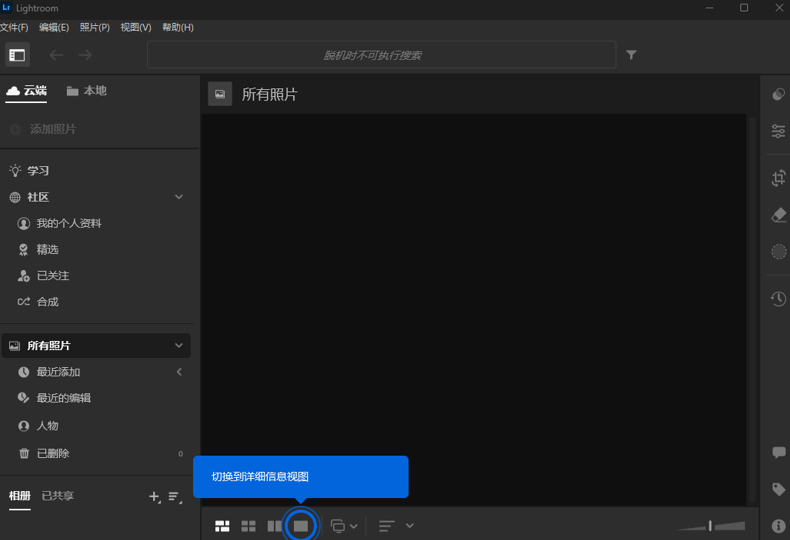The image size is (790, 540).
Task: Click the photo grid vertical scrollbar
Action: click(x=753, y=309)
